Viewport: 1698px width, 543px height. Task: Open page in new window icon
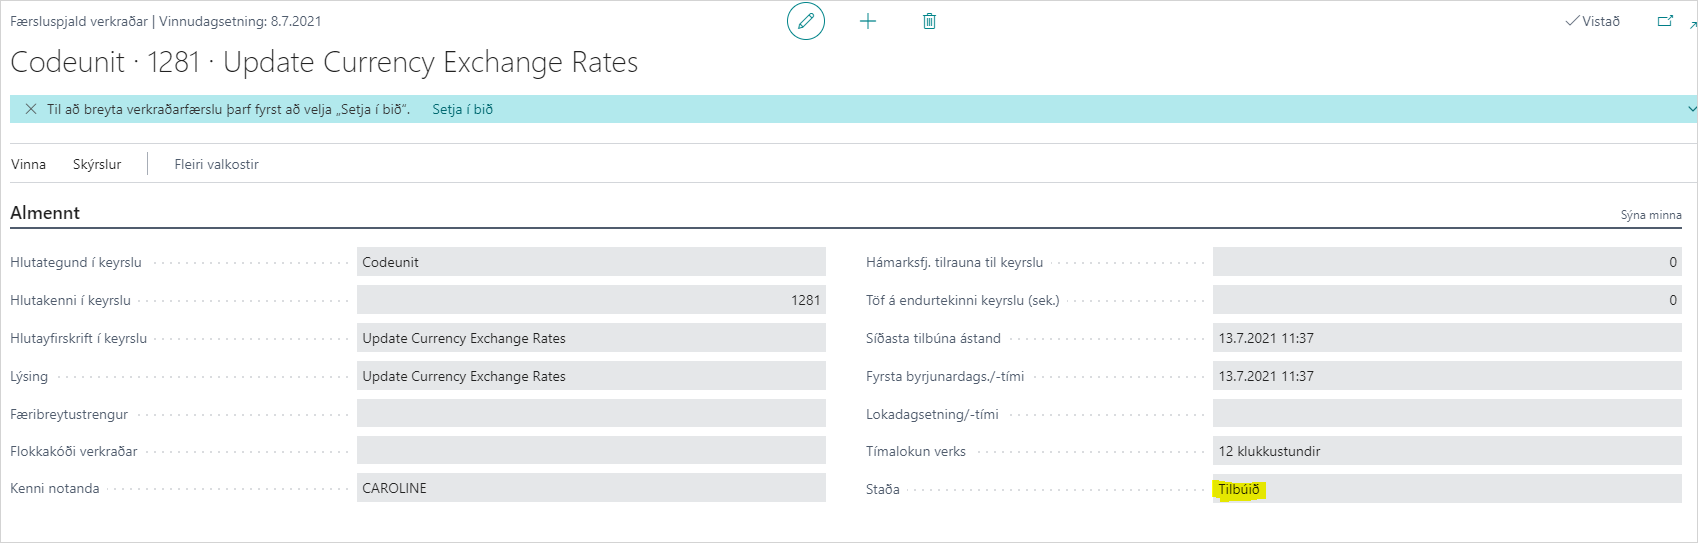coord(1665,21)
